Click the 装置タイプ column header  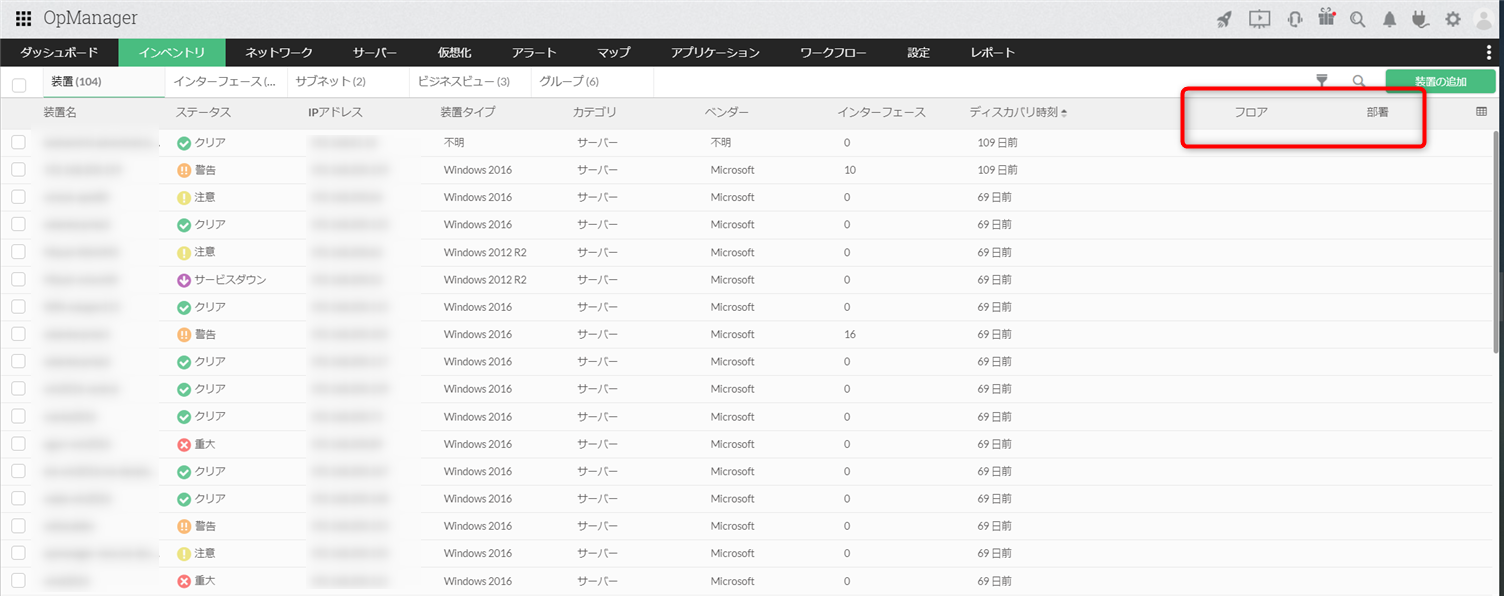[468, 112]
